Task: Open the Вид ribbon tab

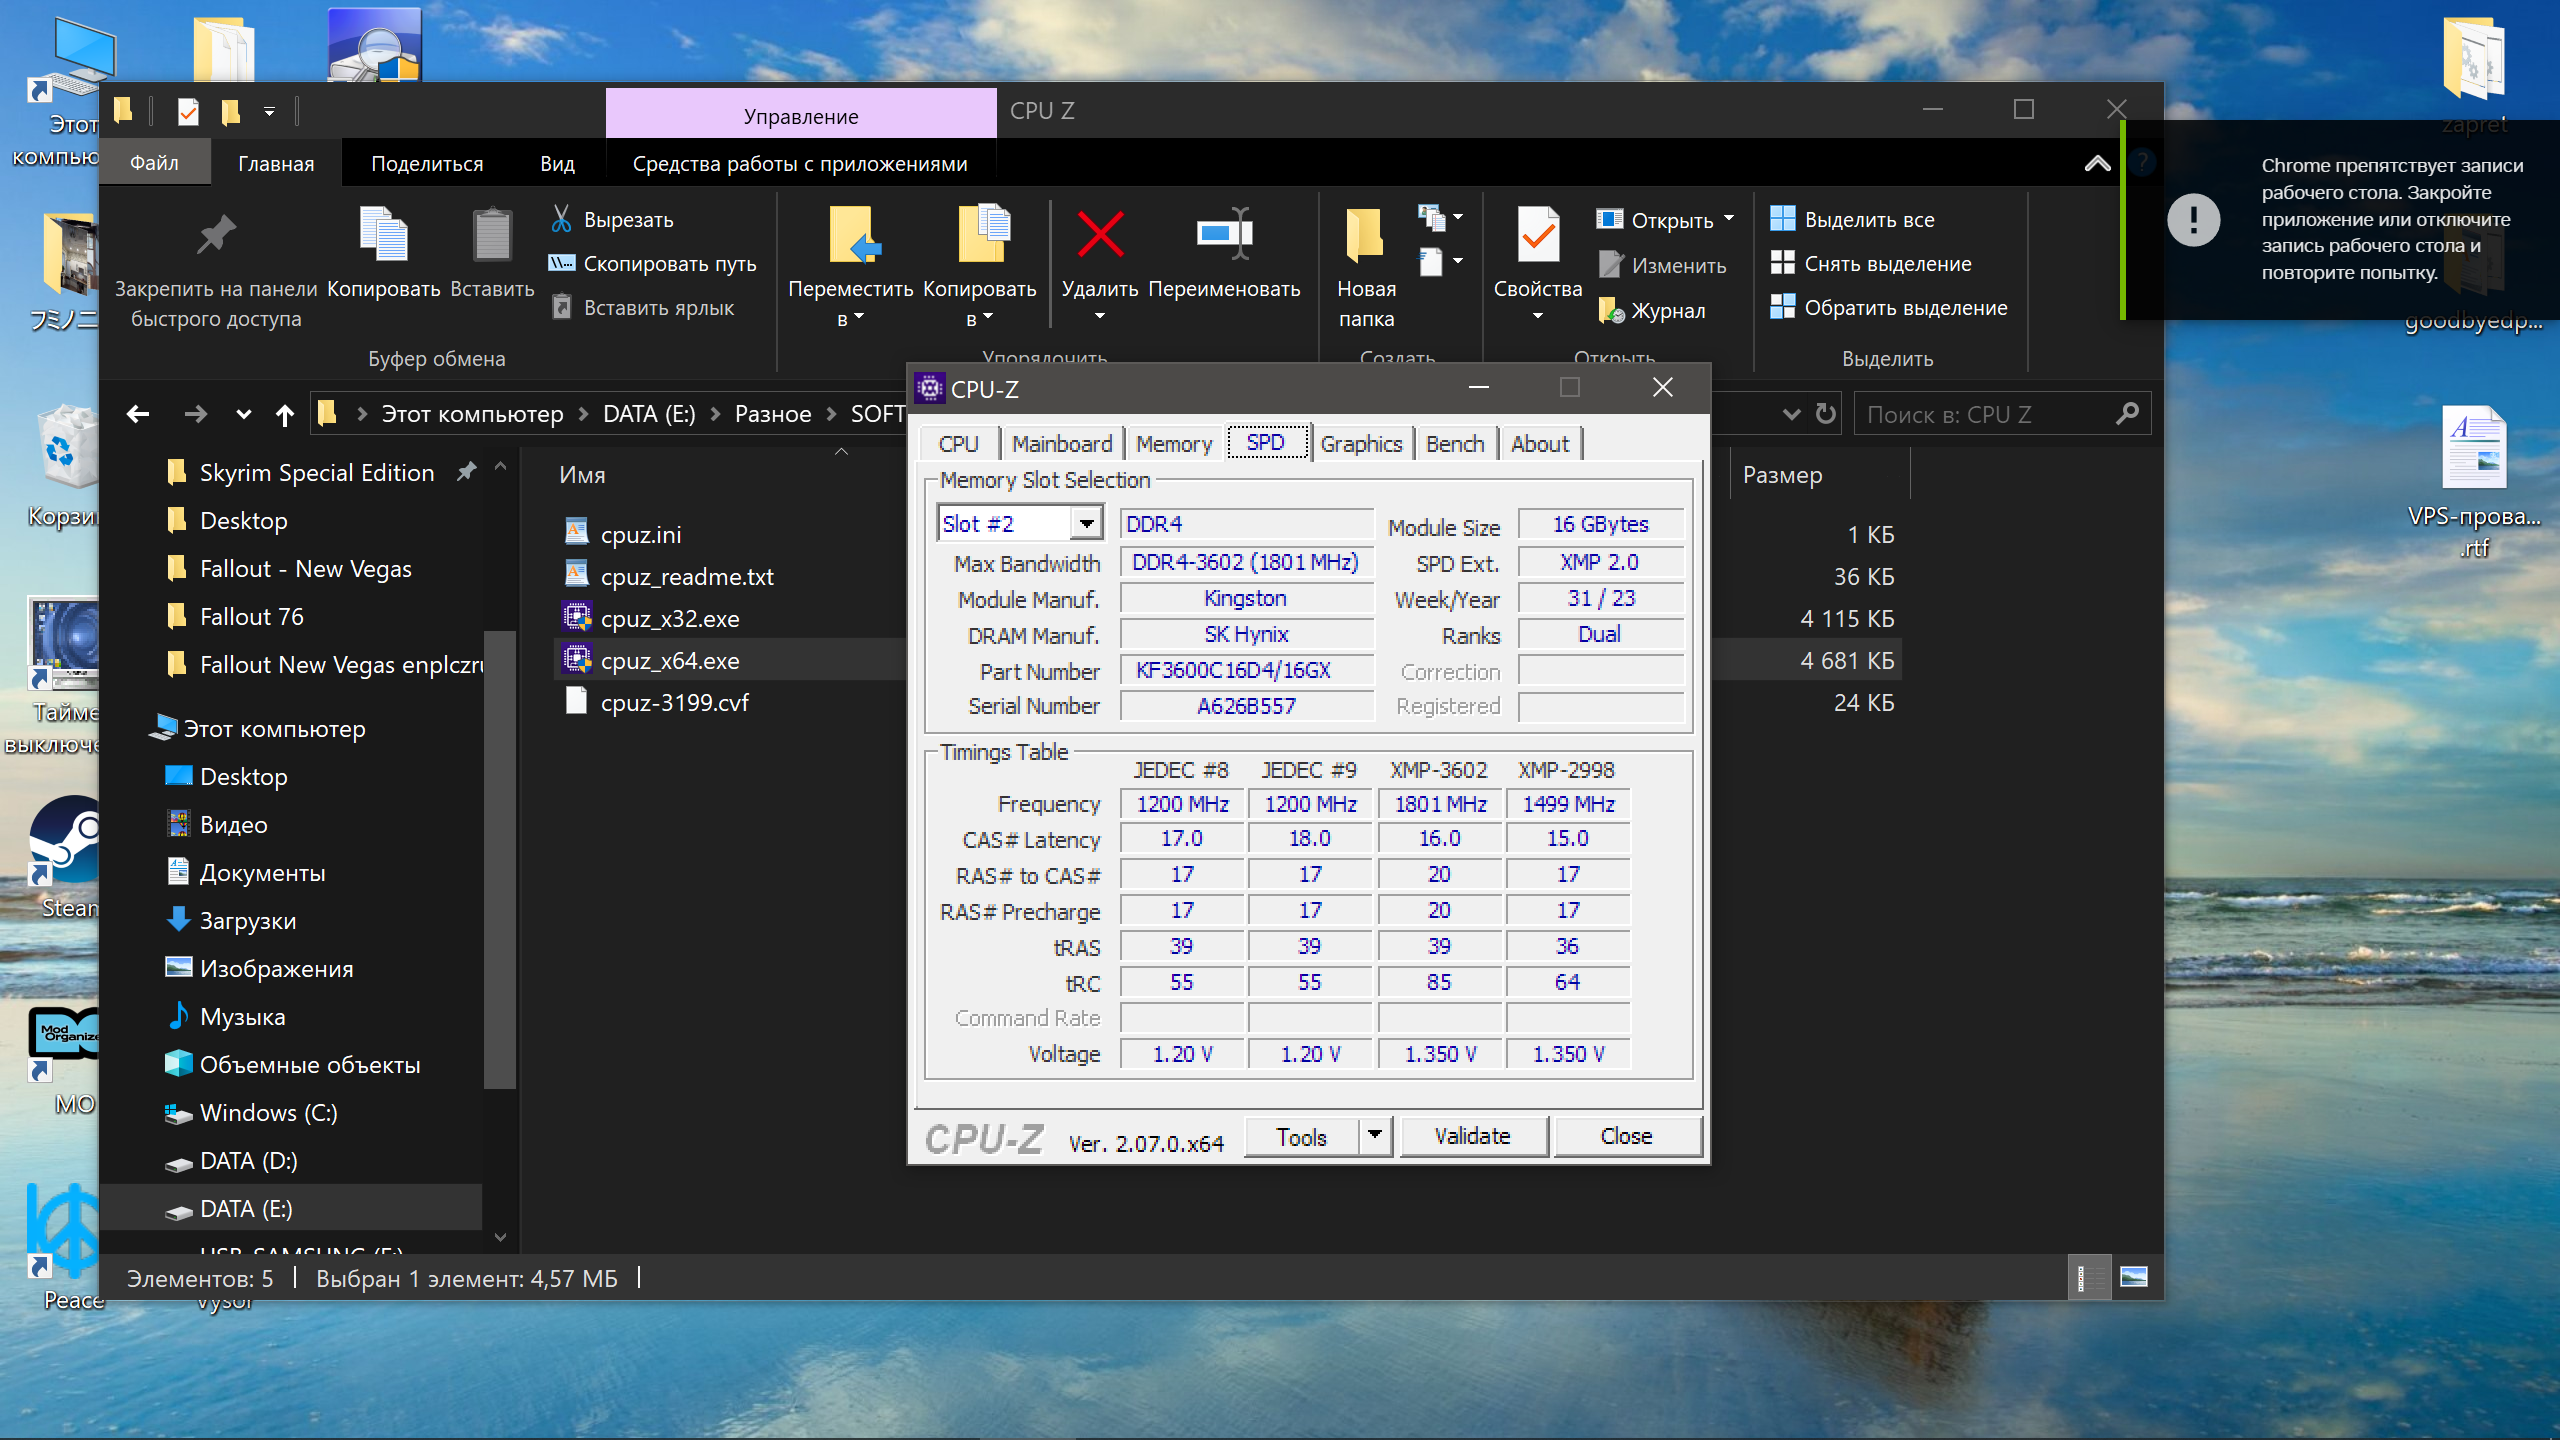Action: tap(557, 163)
